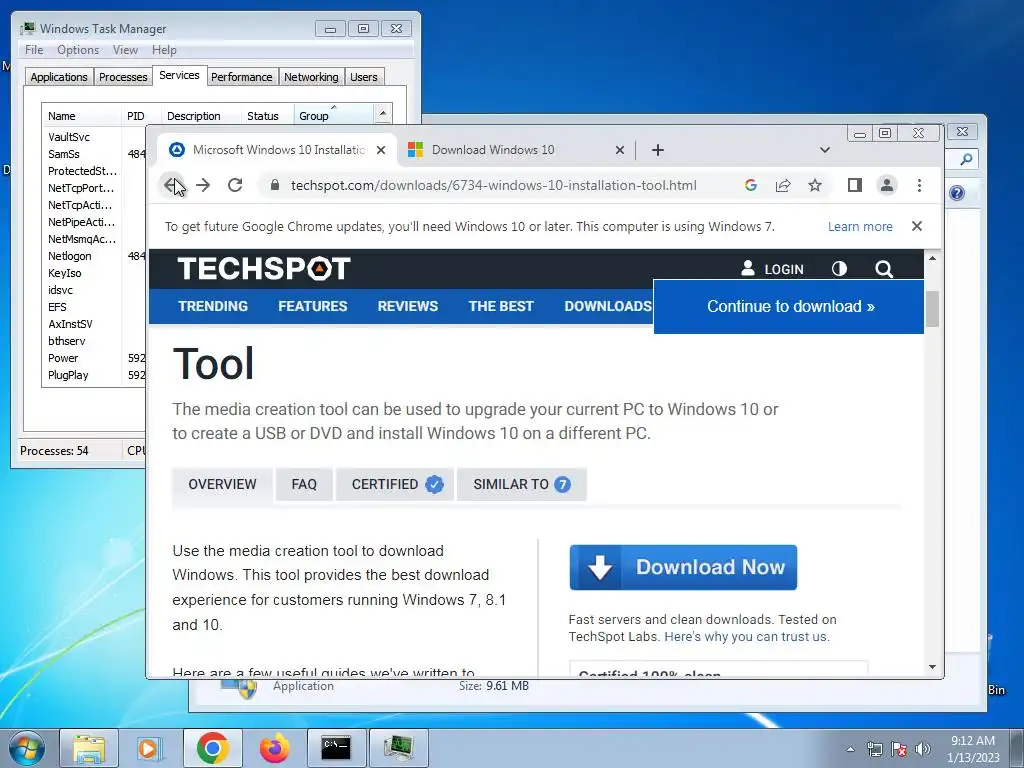Open Chrome side panel icon

pyautogui.click(x=854, y=185)
